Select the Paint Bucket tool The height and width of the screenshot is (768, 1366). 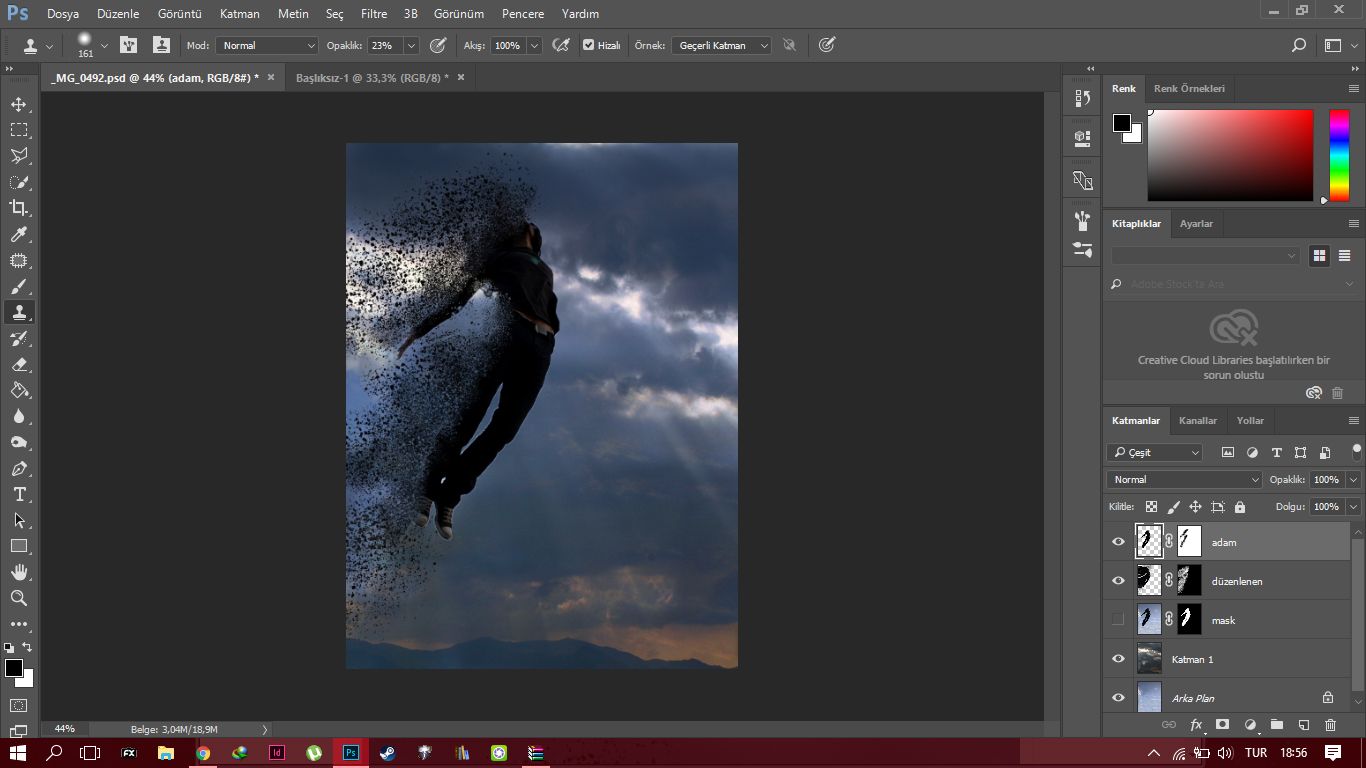point(19,390)
